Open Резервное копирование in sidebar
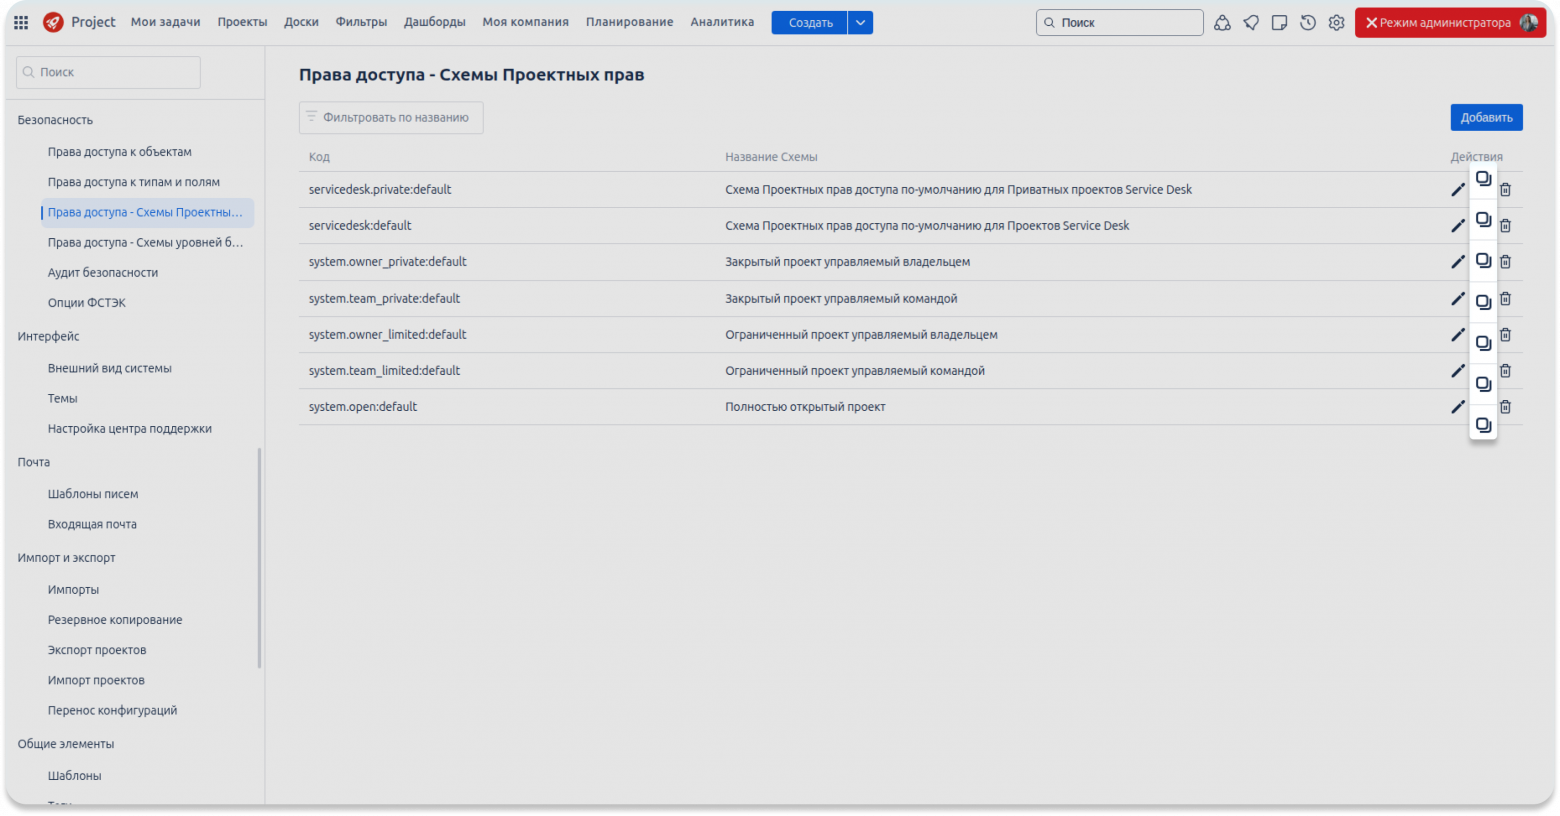 tap(115, 620)
